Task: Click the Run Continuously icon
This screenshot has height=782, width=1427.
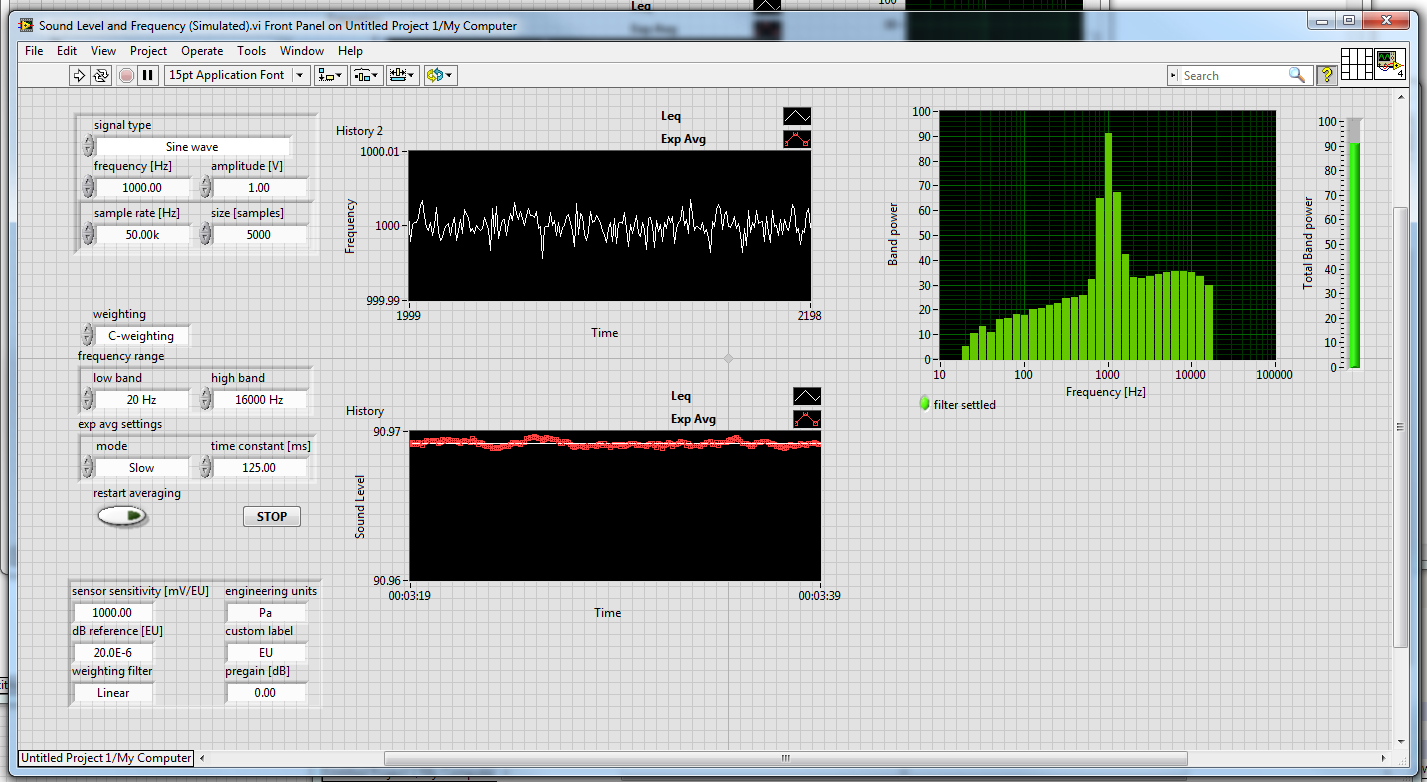Action: click(x=101, y=75)
